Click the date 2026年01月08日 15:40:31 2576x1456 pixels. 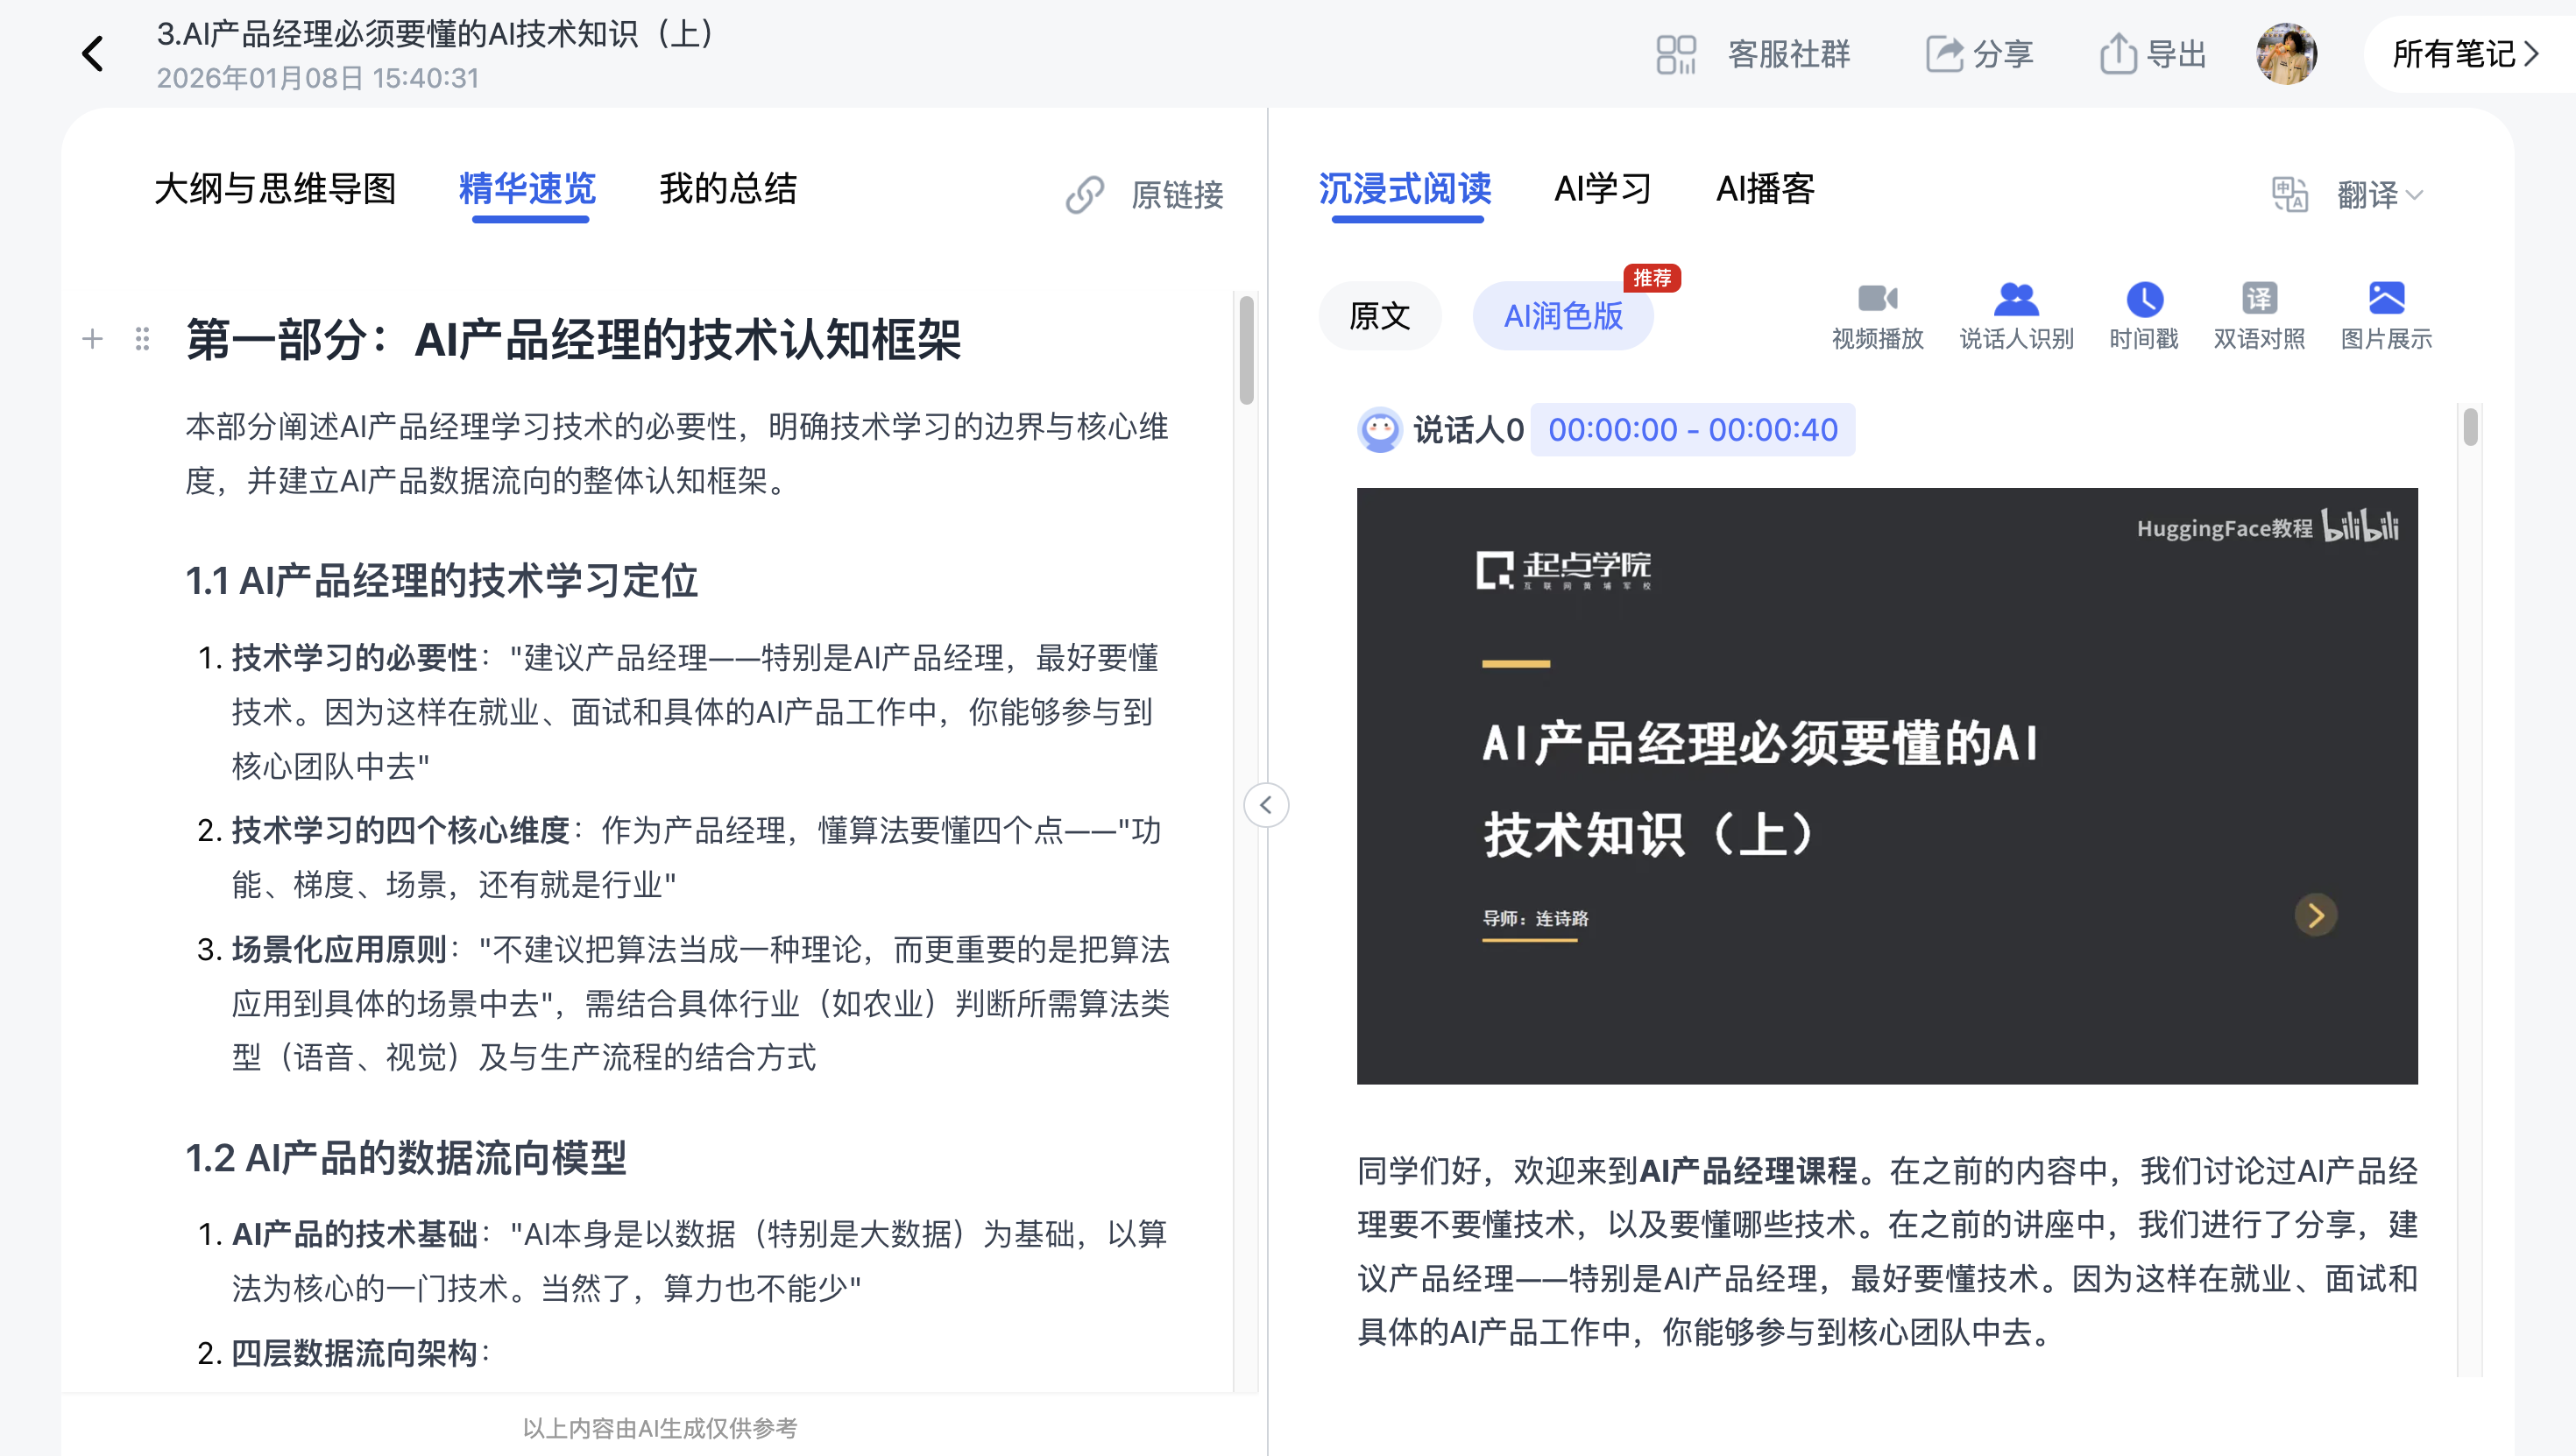(x=318, y=78)
